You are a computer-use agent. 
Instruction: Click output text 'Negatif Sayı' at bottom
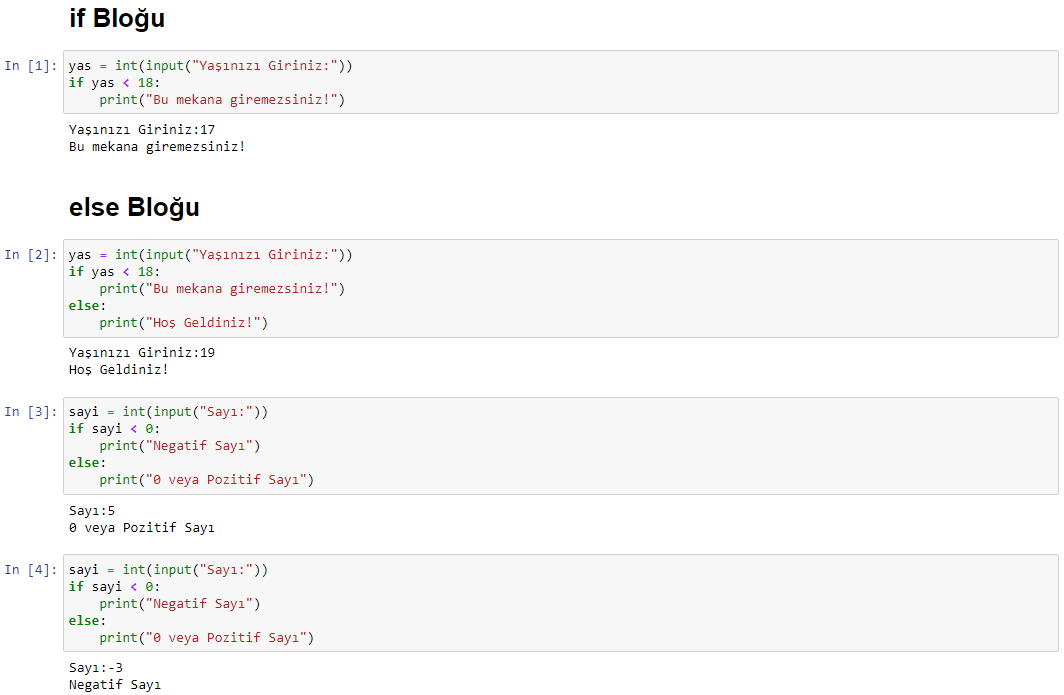tap(115, 685)
